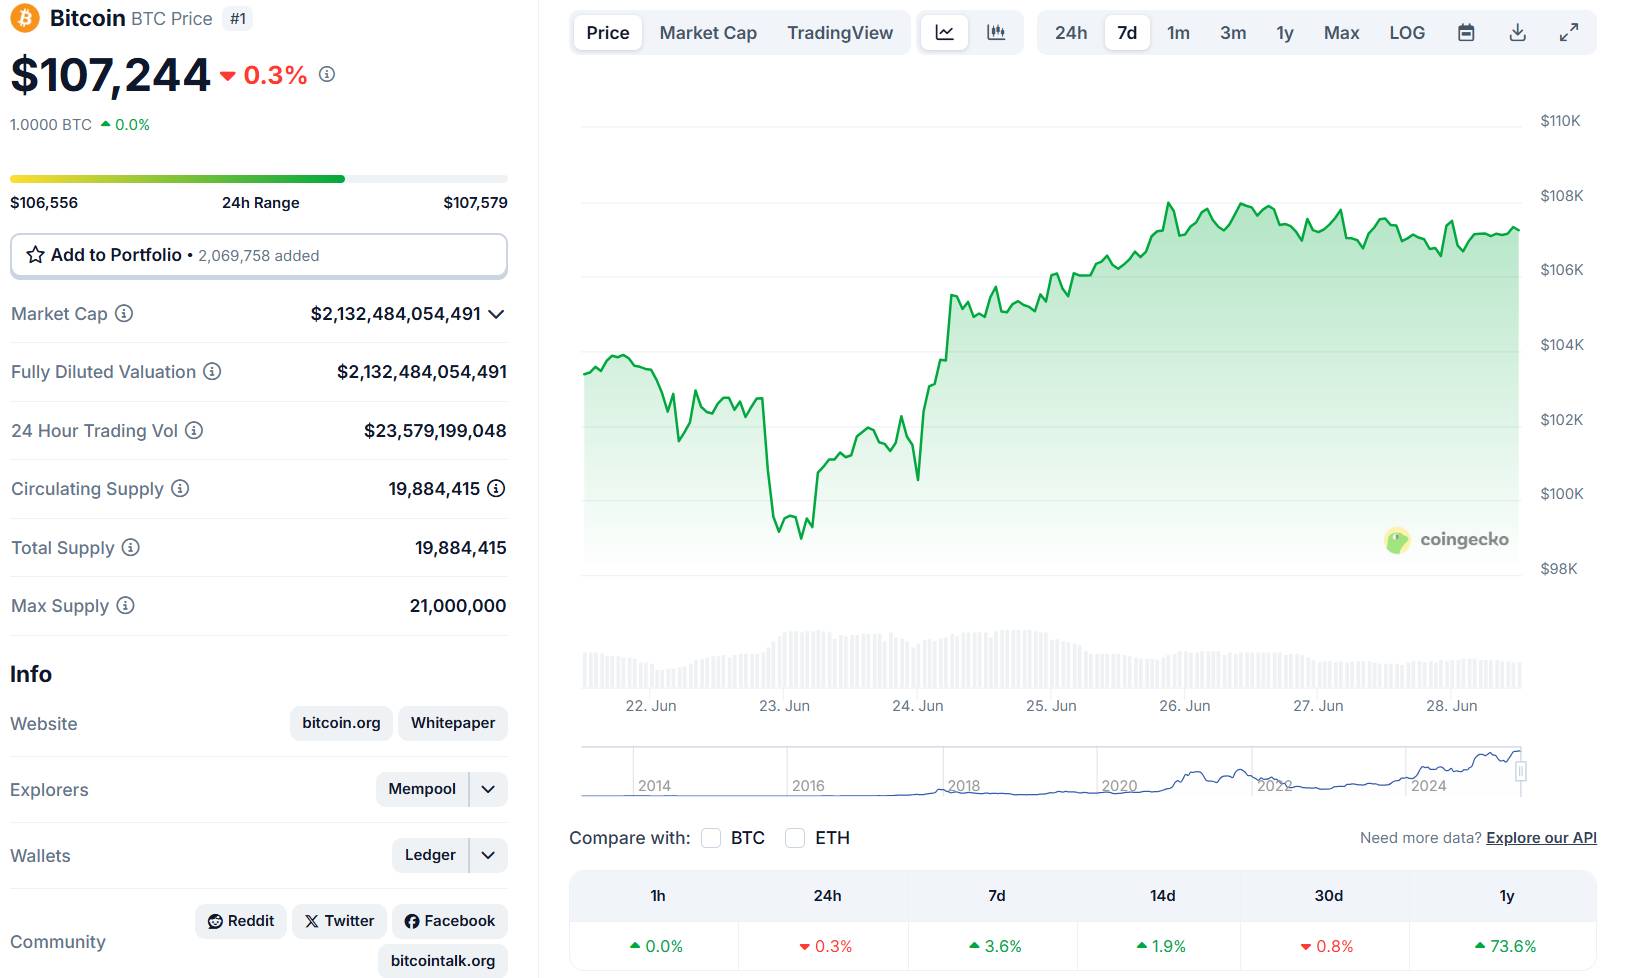
Task: Click the $23,579,199,048 trading volume value
Action: 435,431
